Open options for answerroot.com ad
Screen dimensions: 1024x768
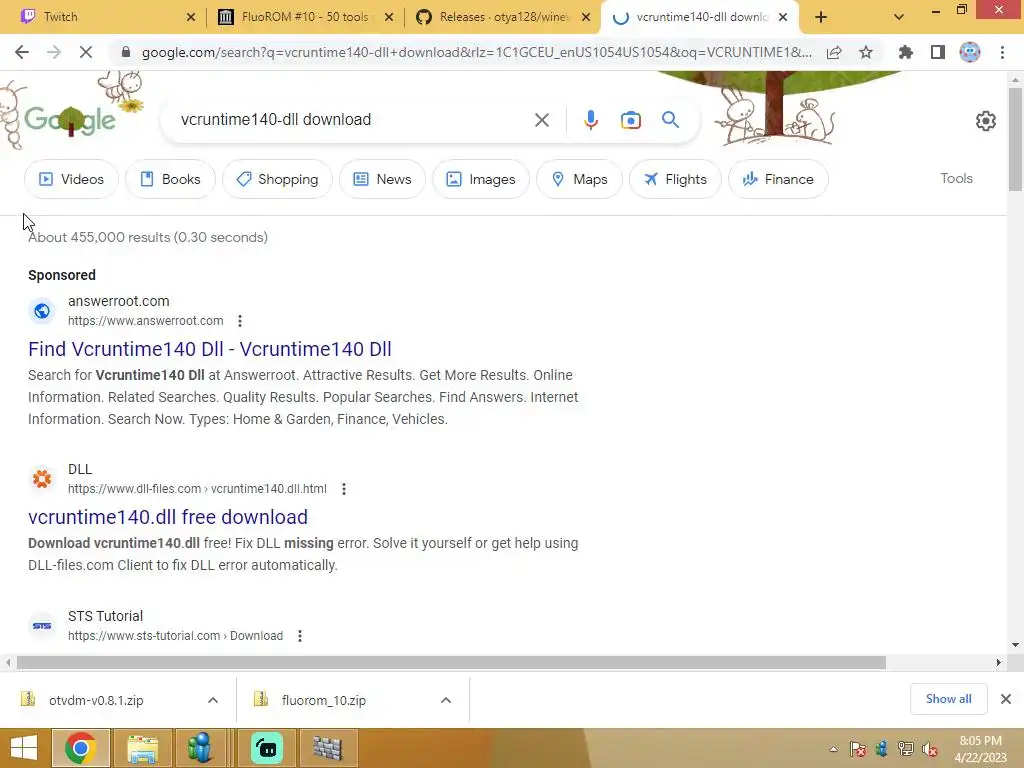(x=240, y=321)
